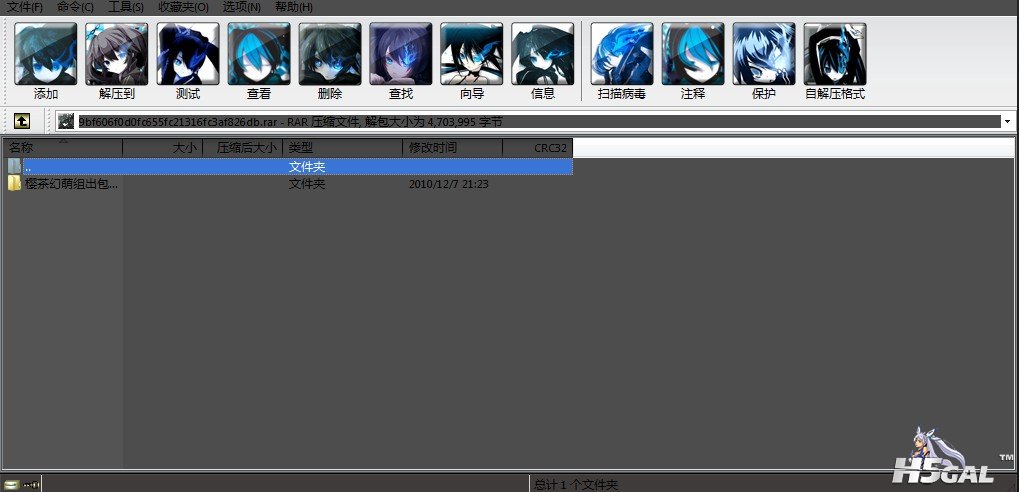Click the drive icon in status bar

click(11, 484)
